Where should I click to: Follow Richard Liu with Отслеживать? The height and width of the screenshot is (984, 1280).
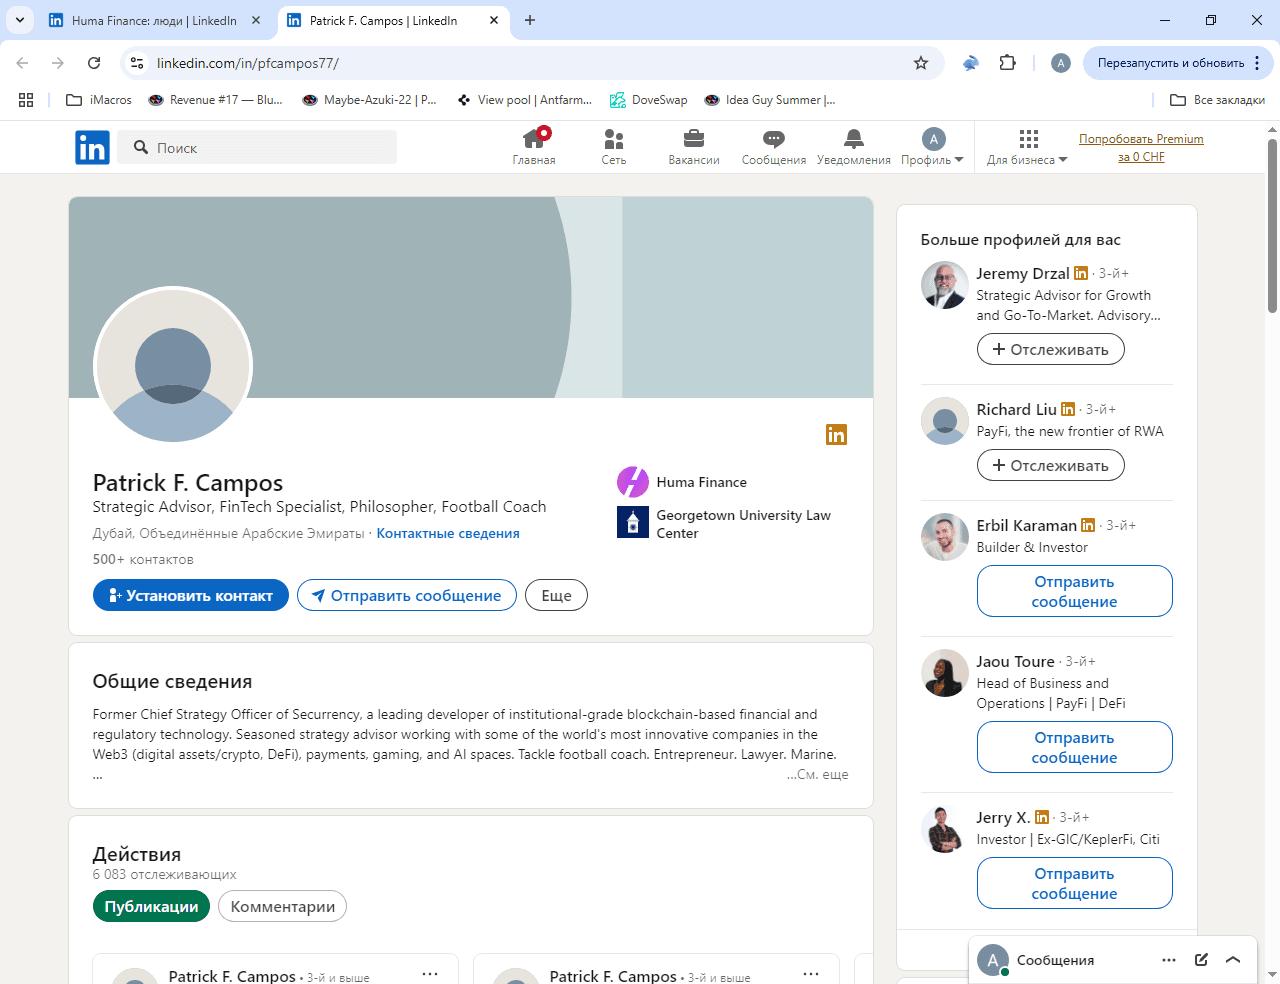tap(1050, 465)
